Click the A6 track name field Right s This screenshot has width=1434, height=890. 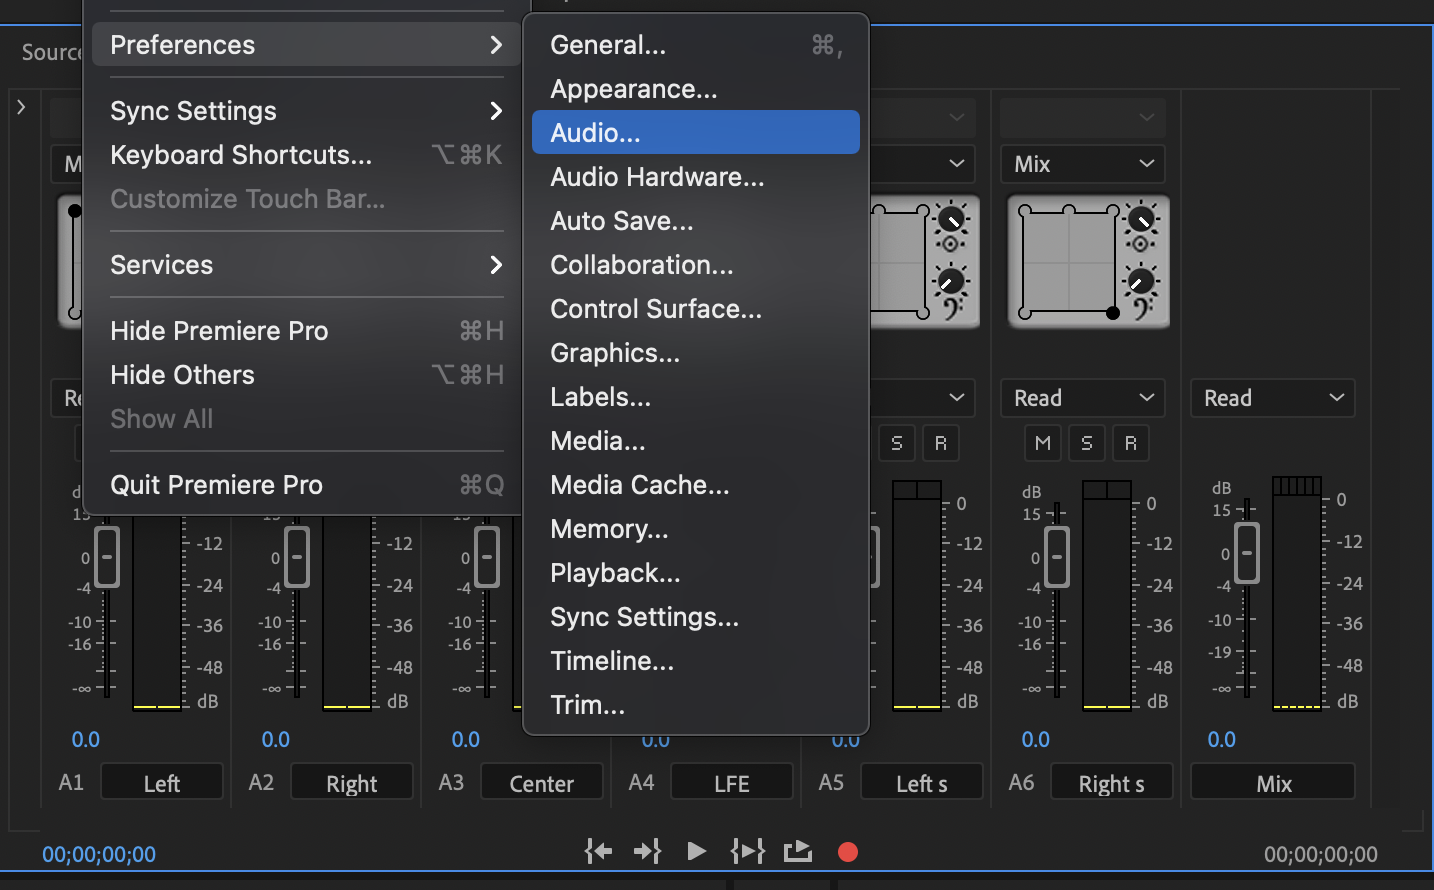pyautogui.click(x=1112, y=783)
